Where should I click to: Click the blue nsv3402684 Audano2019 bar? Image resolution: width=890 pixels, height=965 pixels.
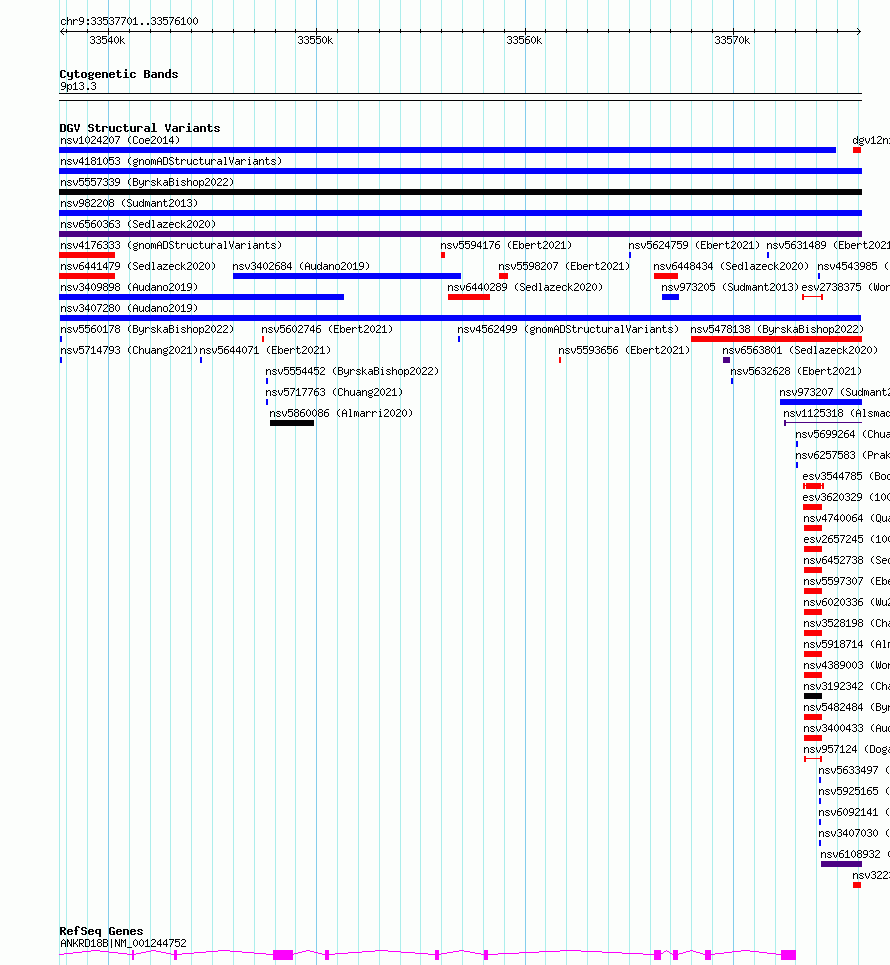tap(347, 276)
